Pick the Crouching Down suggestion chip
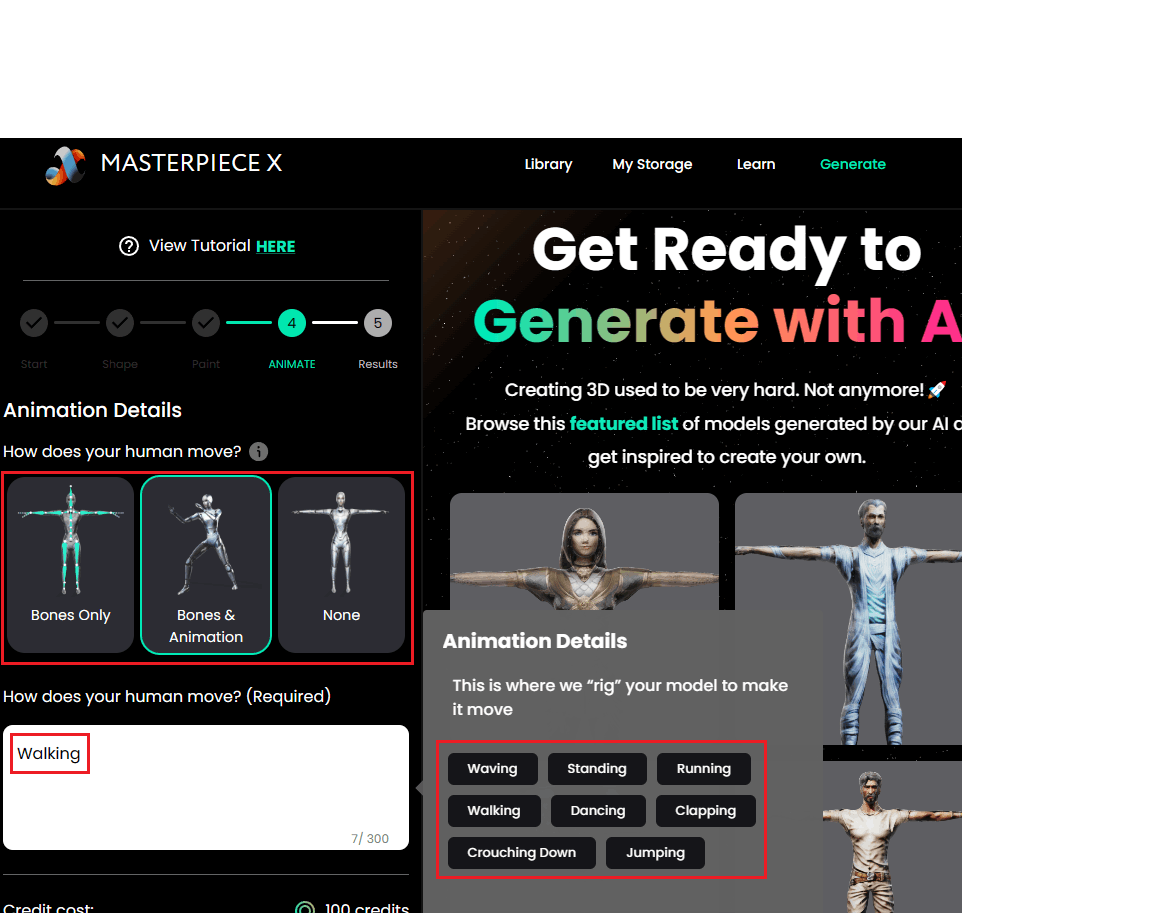 [522, 853]
